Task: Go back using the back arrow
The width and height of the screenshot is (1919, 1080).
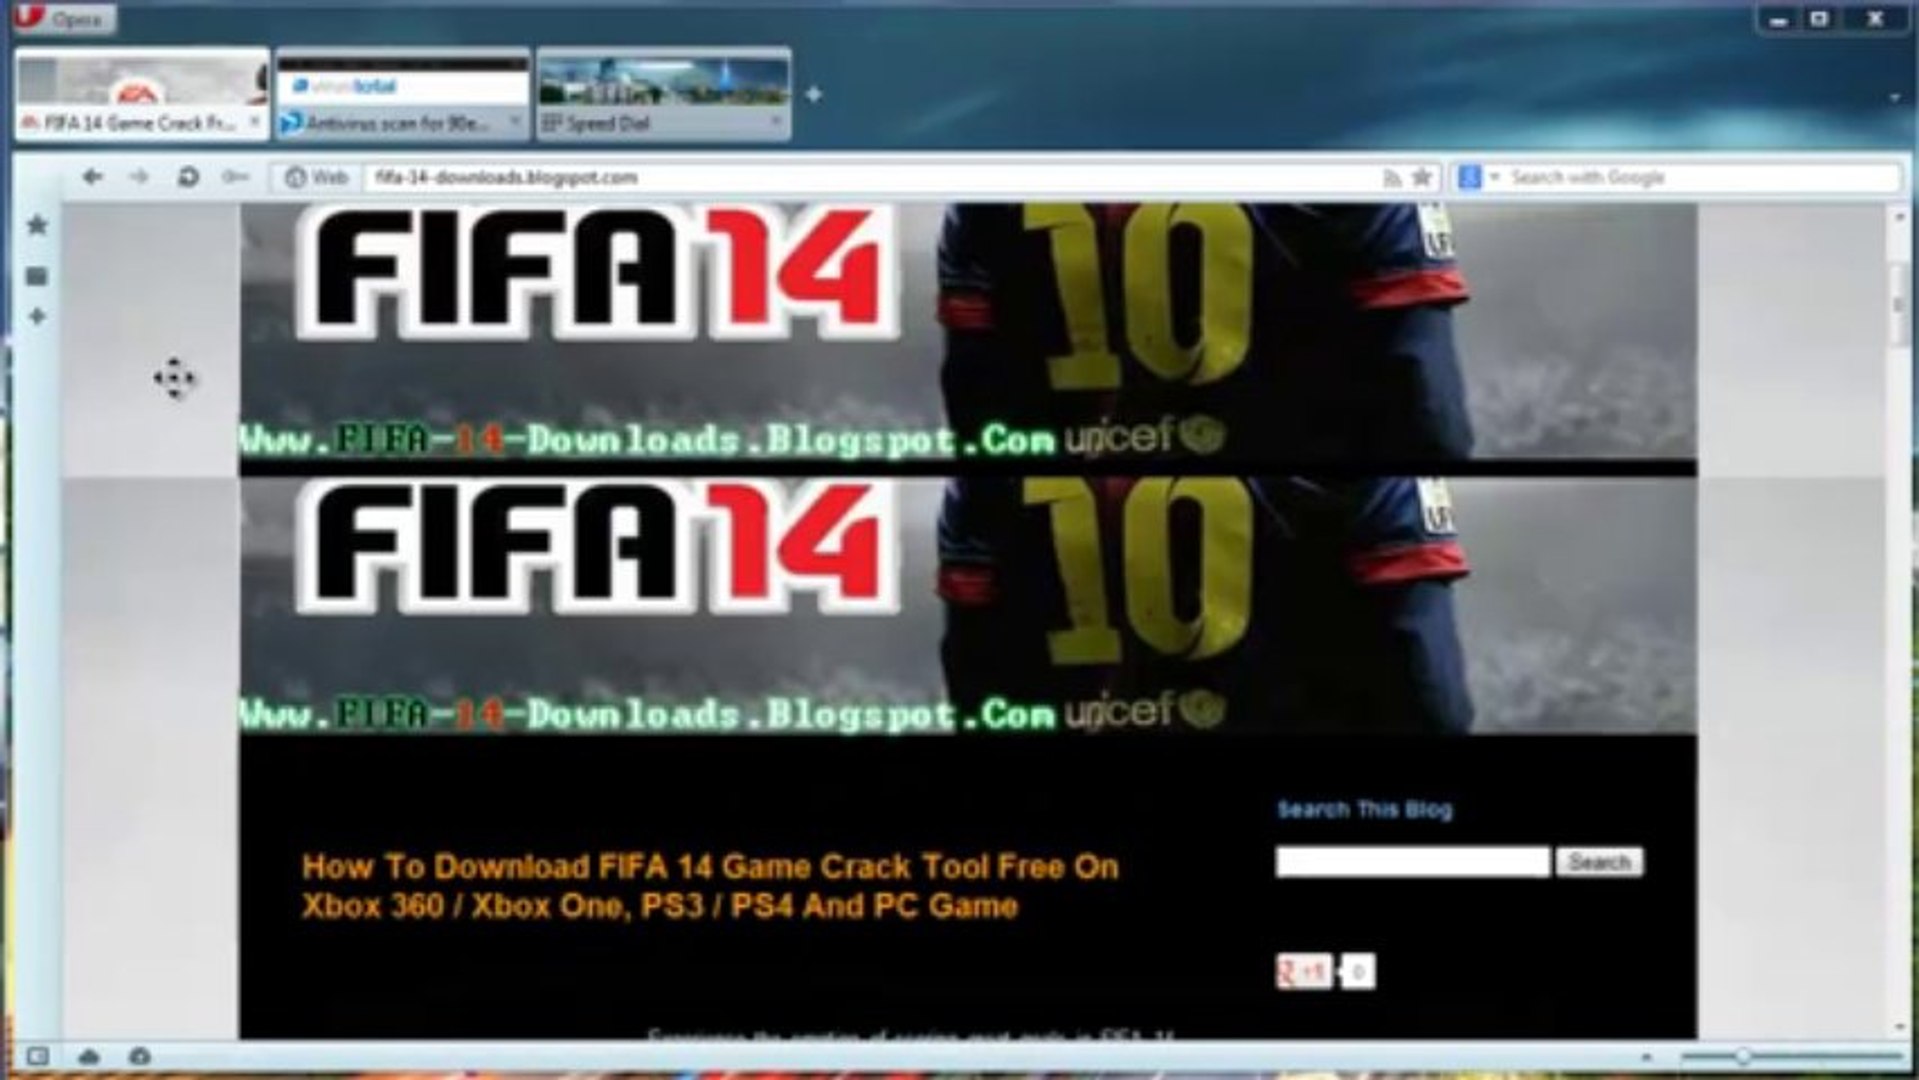Action: tap(93, 177)
